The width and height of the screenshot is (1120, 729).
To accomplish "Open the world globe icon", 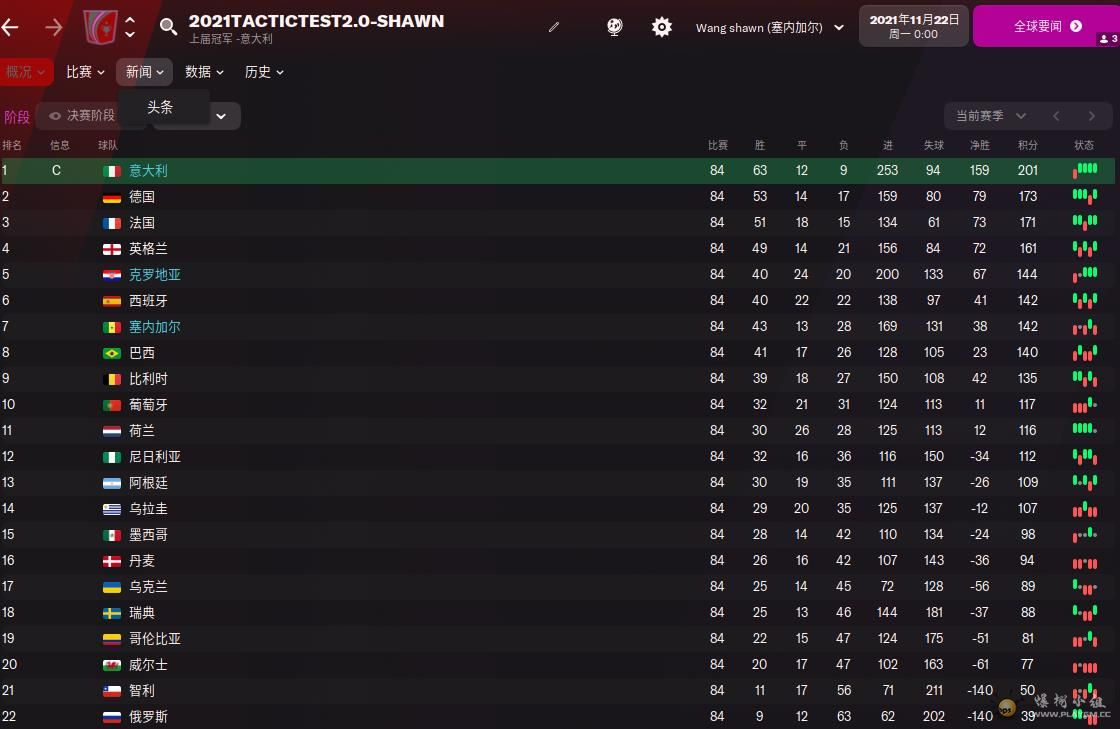I will pos(615,27).
